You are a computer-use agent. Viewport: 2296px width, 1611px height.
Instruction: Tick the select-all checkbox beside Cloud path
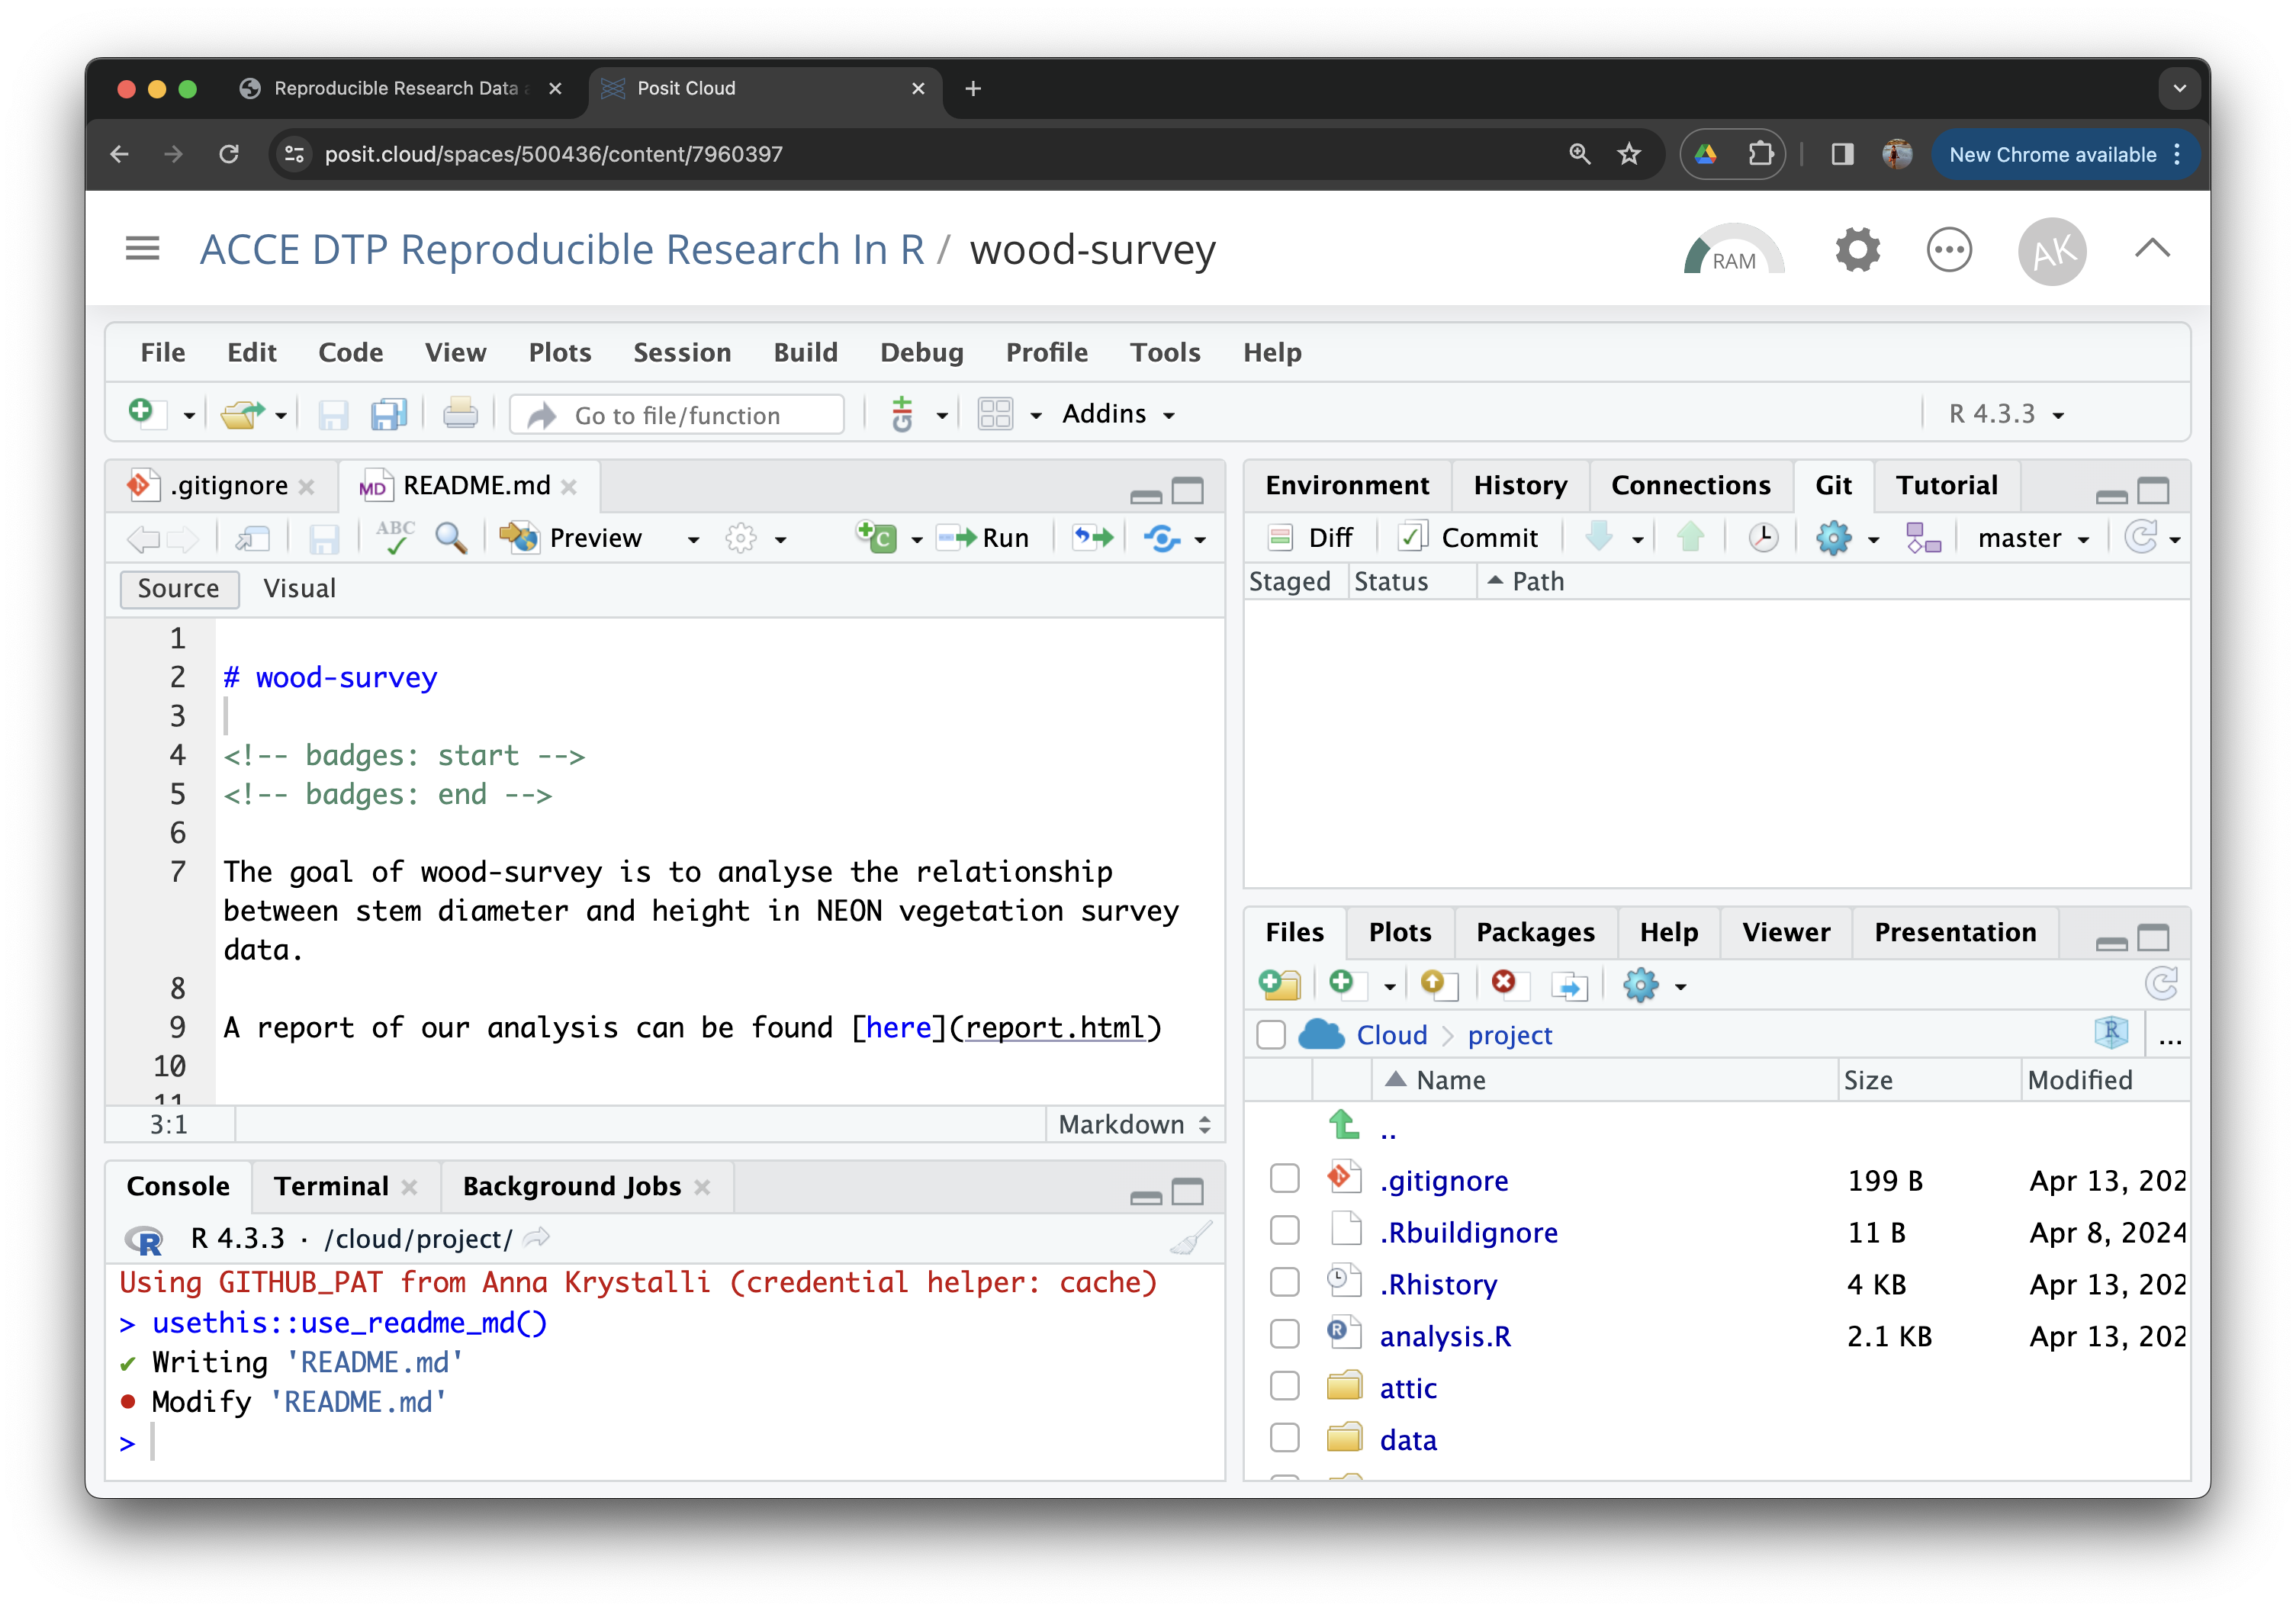(1271, 1035)
